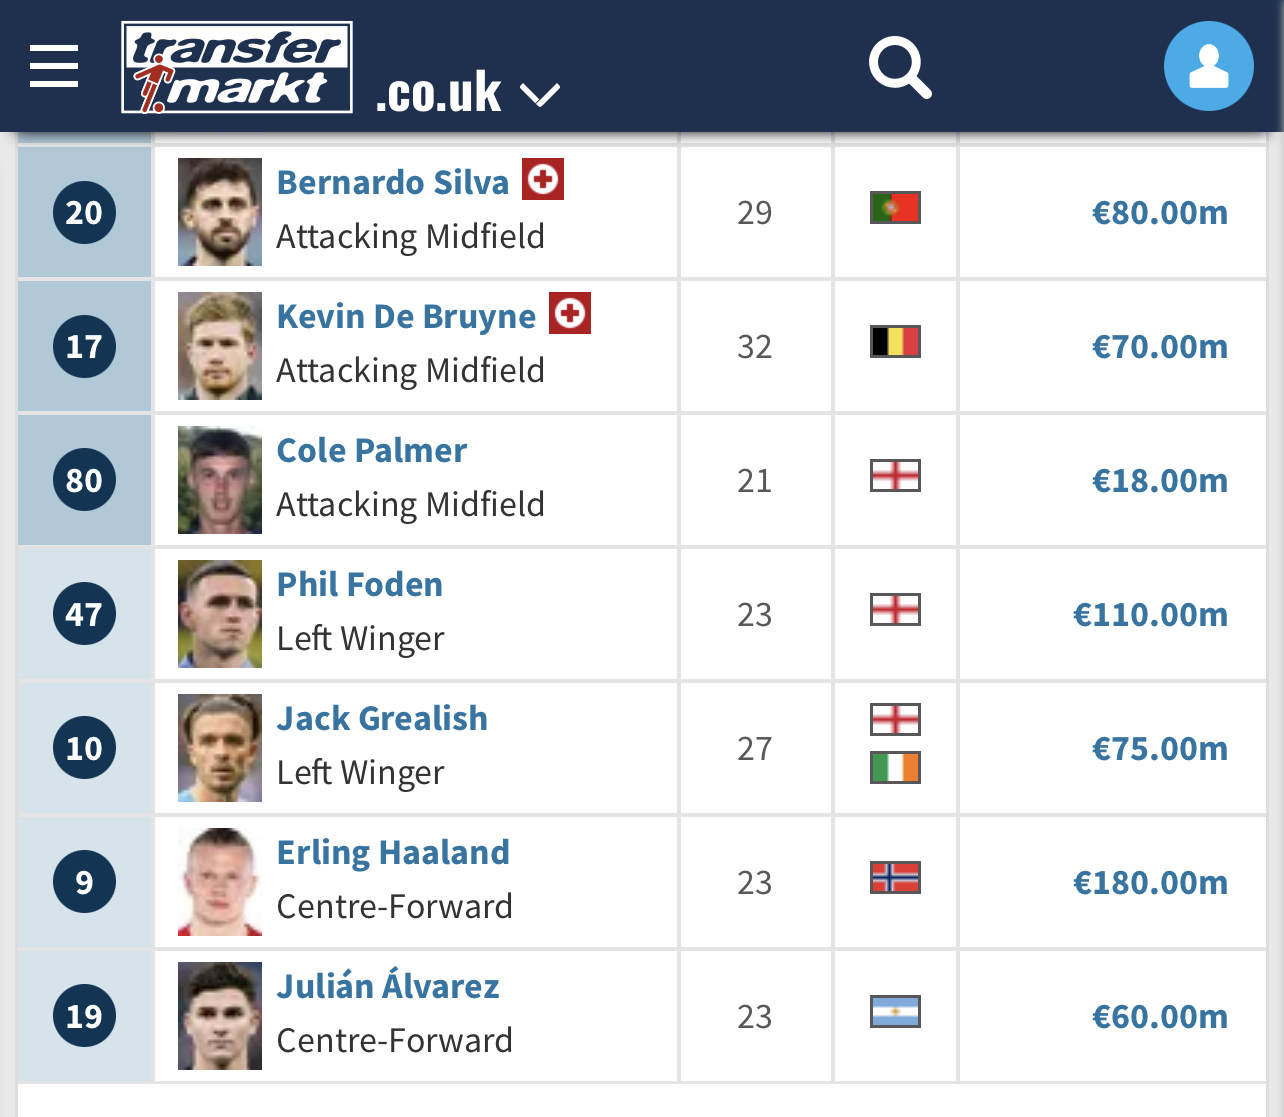Open the search magnifier icon

900,67
